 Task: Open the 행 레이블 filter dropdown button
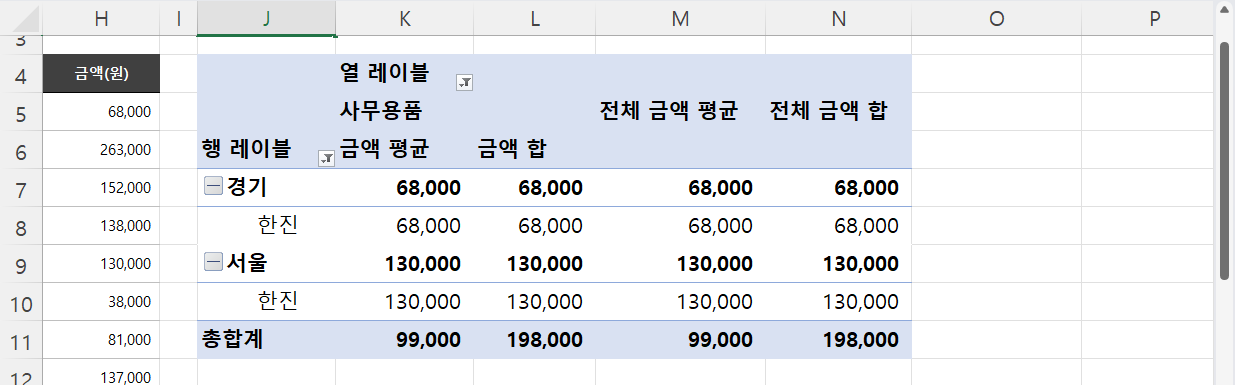point(326,158)
